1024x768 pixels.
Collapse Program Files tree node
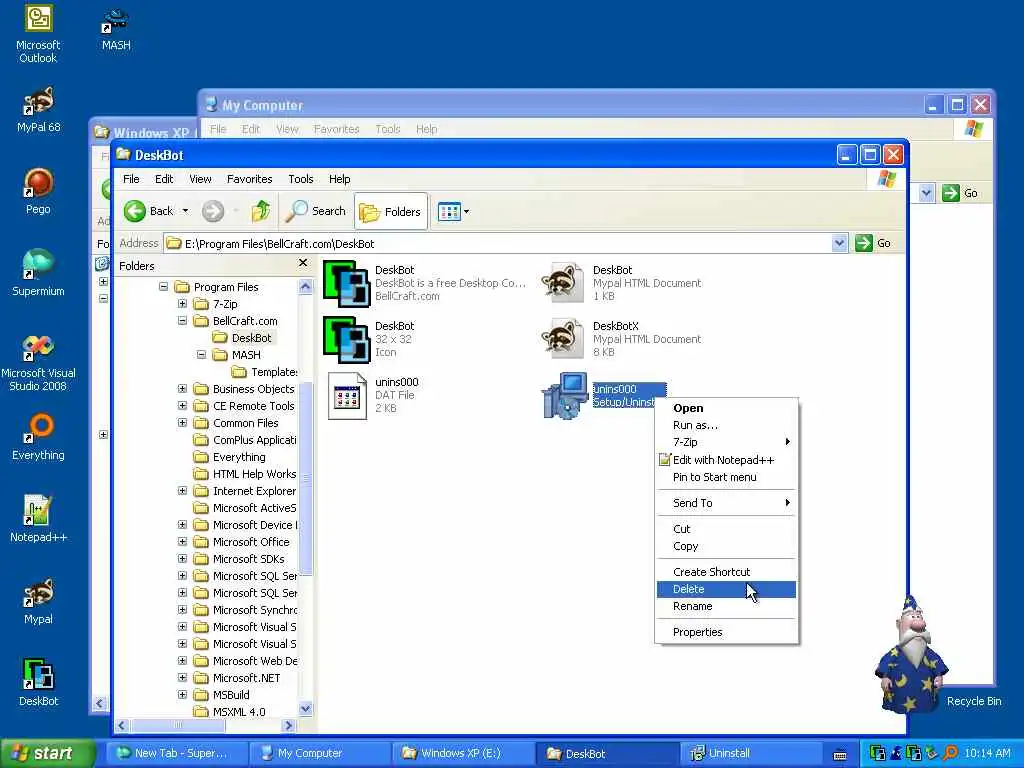(163, 287)
